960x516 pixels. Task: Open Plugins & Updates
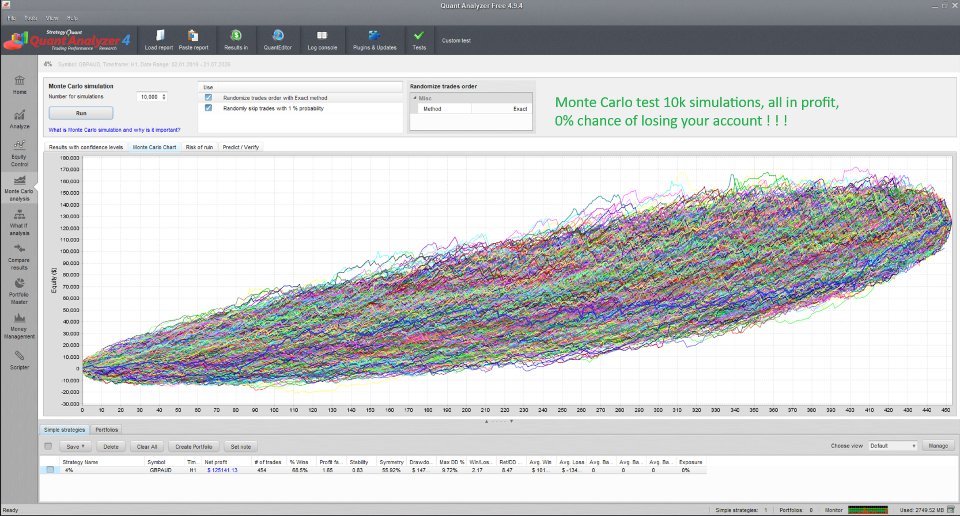(x=375, y=40)
